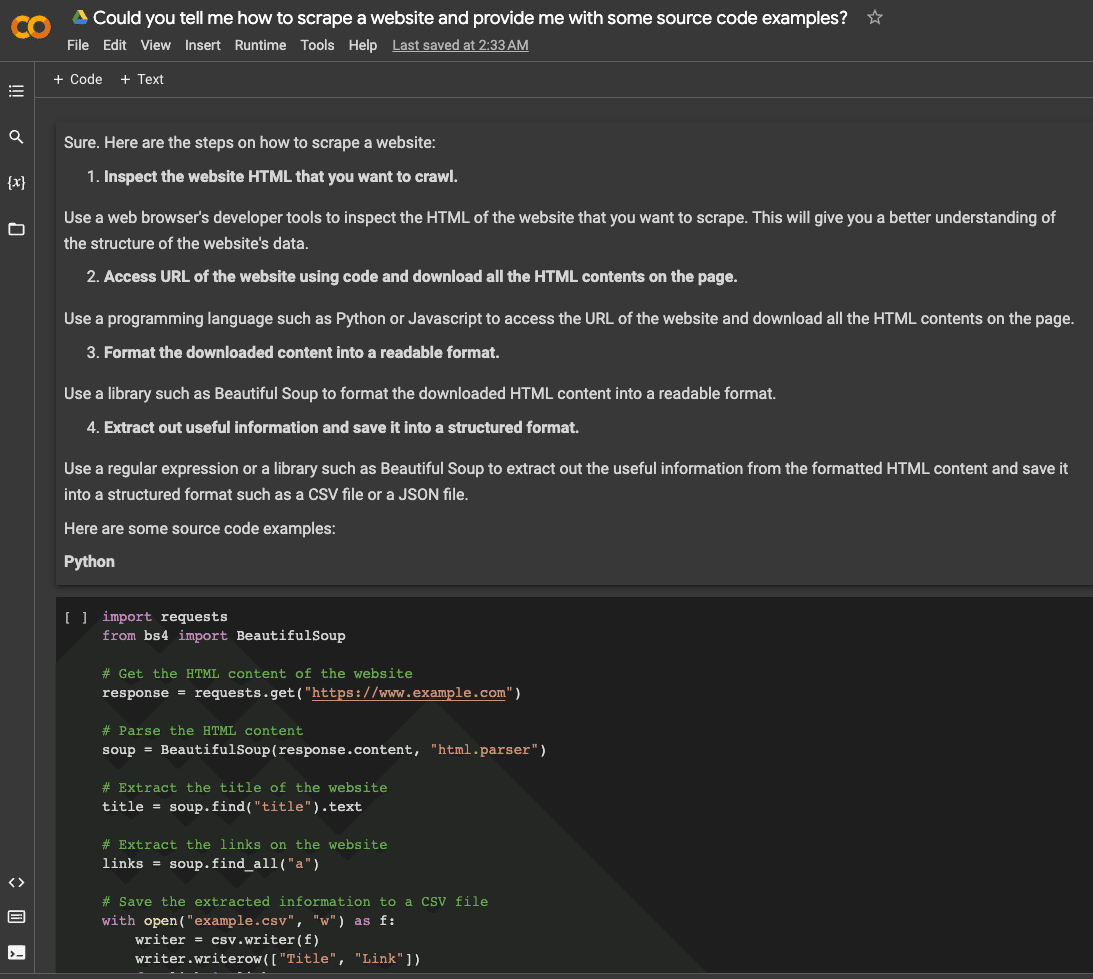Expand the Insert menu
Viewport: 1093px width, 979px height.
203,45
